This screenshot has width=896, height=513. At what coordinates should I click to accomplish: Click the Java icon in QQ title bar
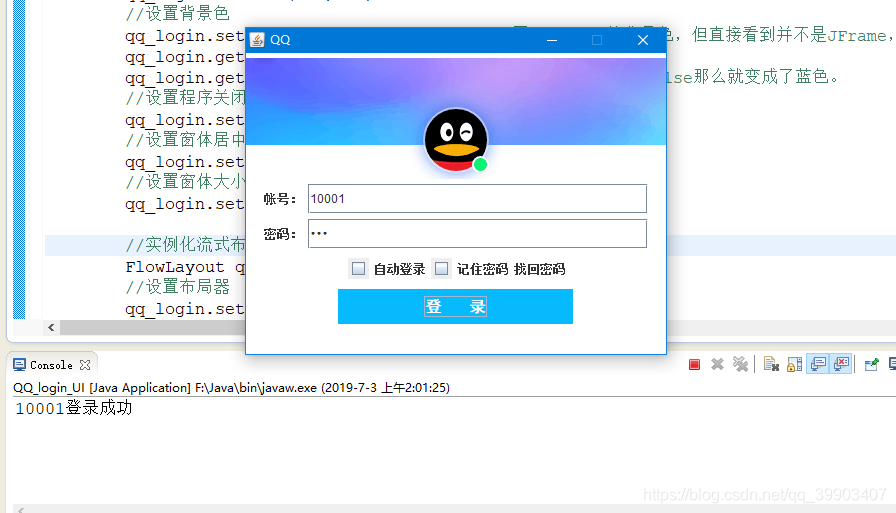257,39
